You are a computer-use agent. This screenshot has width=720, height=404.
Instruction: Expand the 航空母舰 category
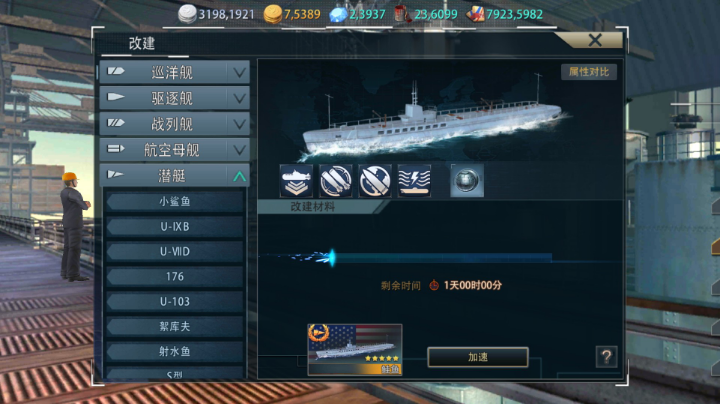[174, 149]
